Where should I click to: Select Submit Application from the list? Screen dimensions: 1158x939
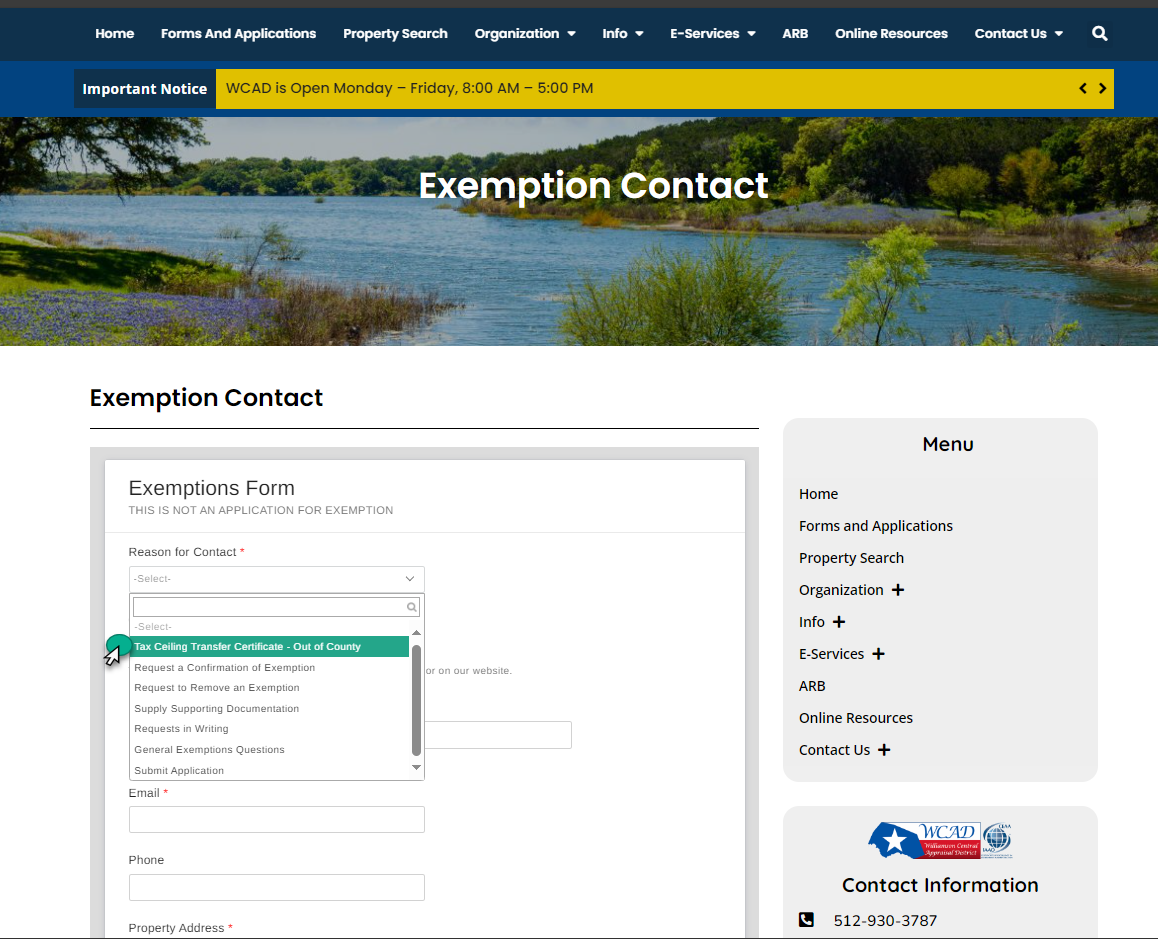[179, 771]
